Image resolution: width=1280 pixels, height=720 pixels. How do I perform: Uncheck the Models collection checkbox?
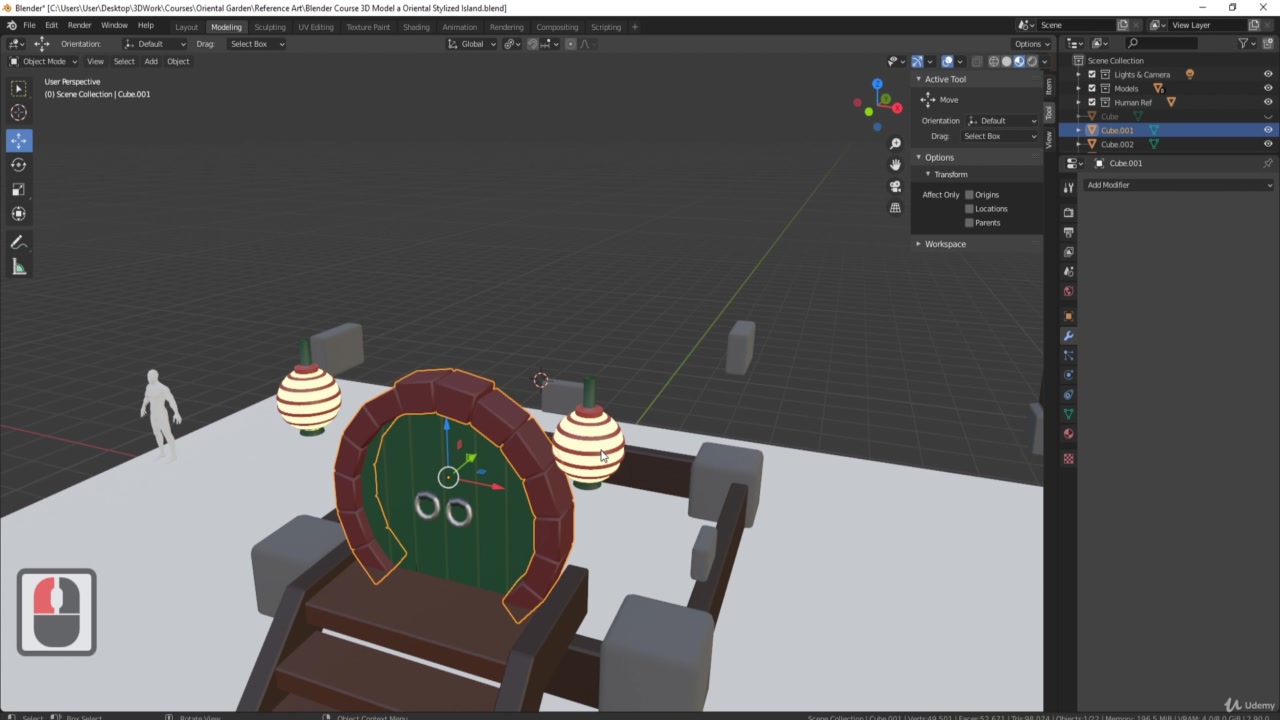[x=1092, y=88]
